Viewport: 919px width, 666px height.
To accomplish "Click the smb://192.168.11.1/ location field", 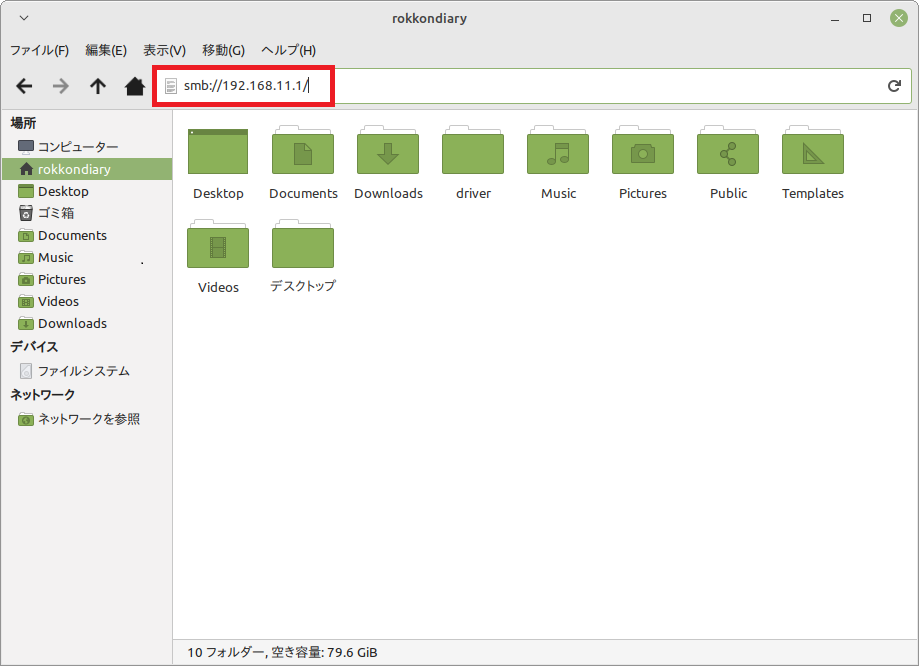I will tap(533, 86).
